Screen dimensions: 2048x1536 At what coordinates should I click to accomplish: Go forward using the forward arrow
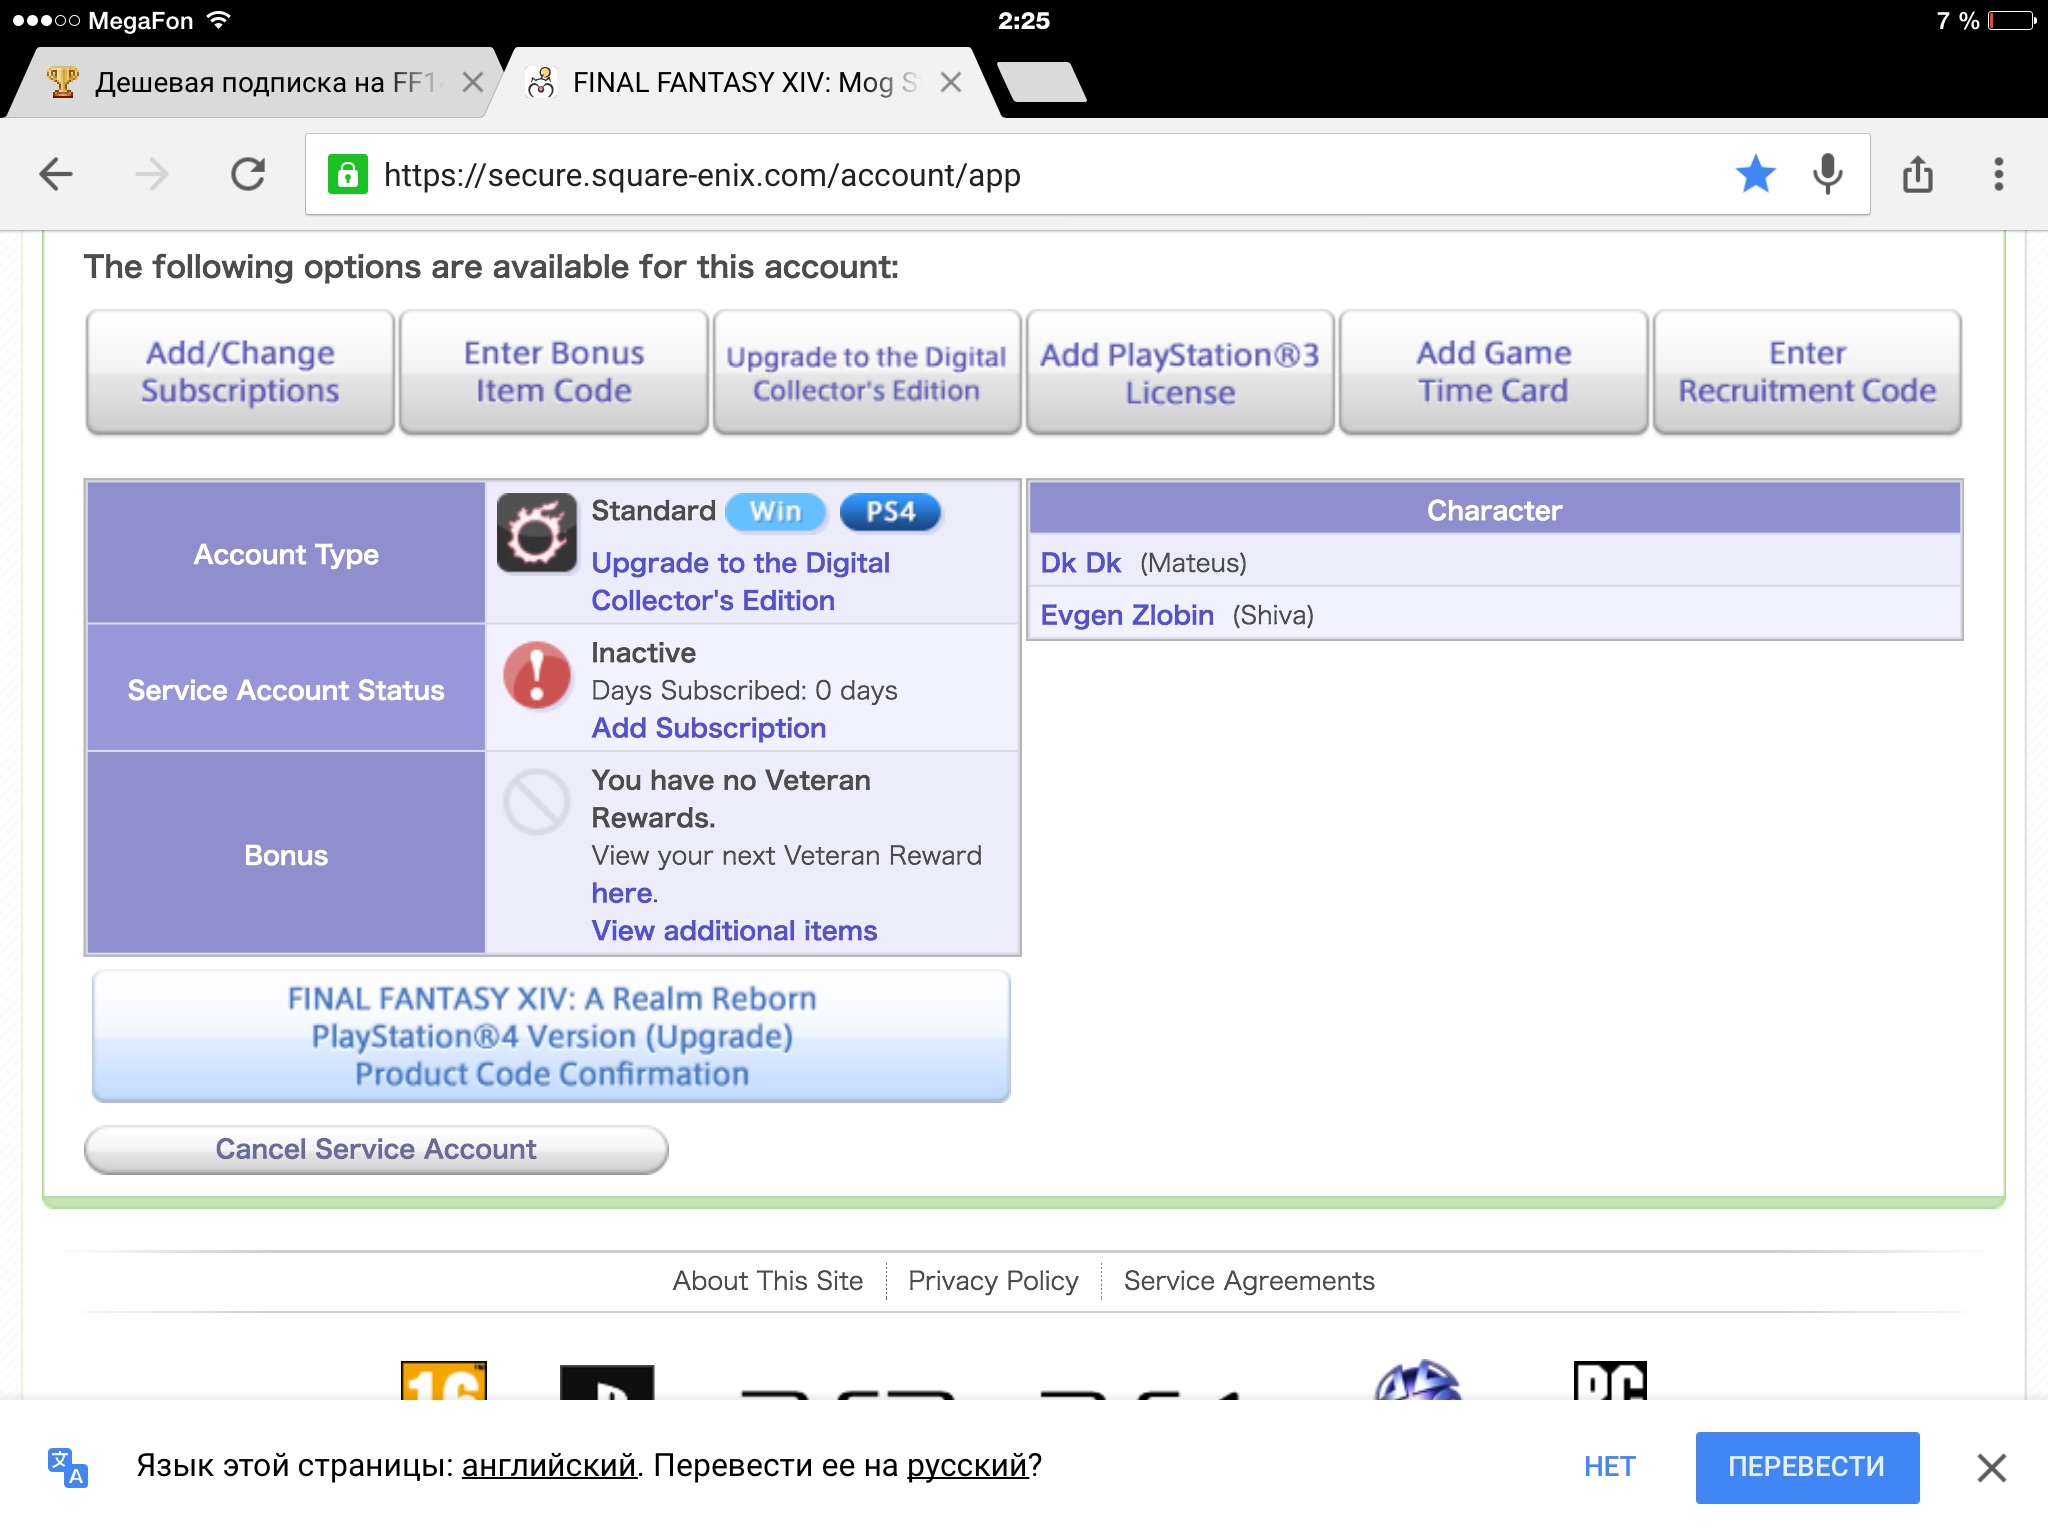pyautogui.click(x=152, y=175)
